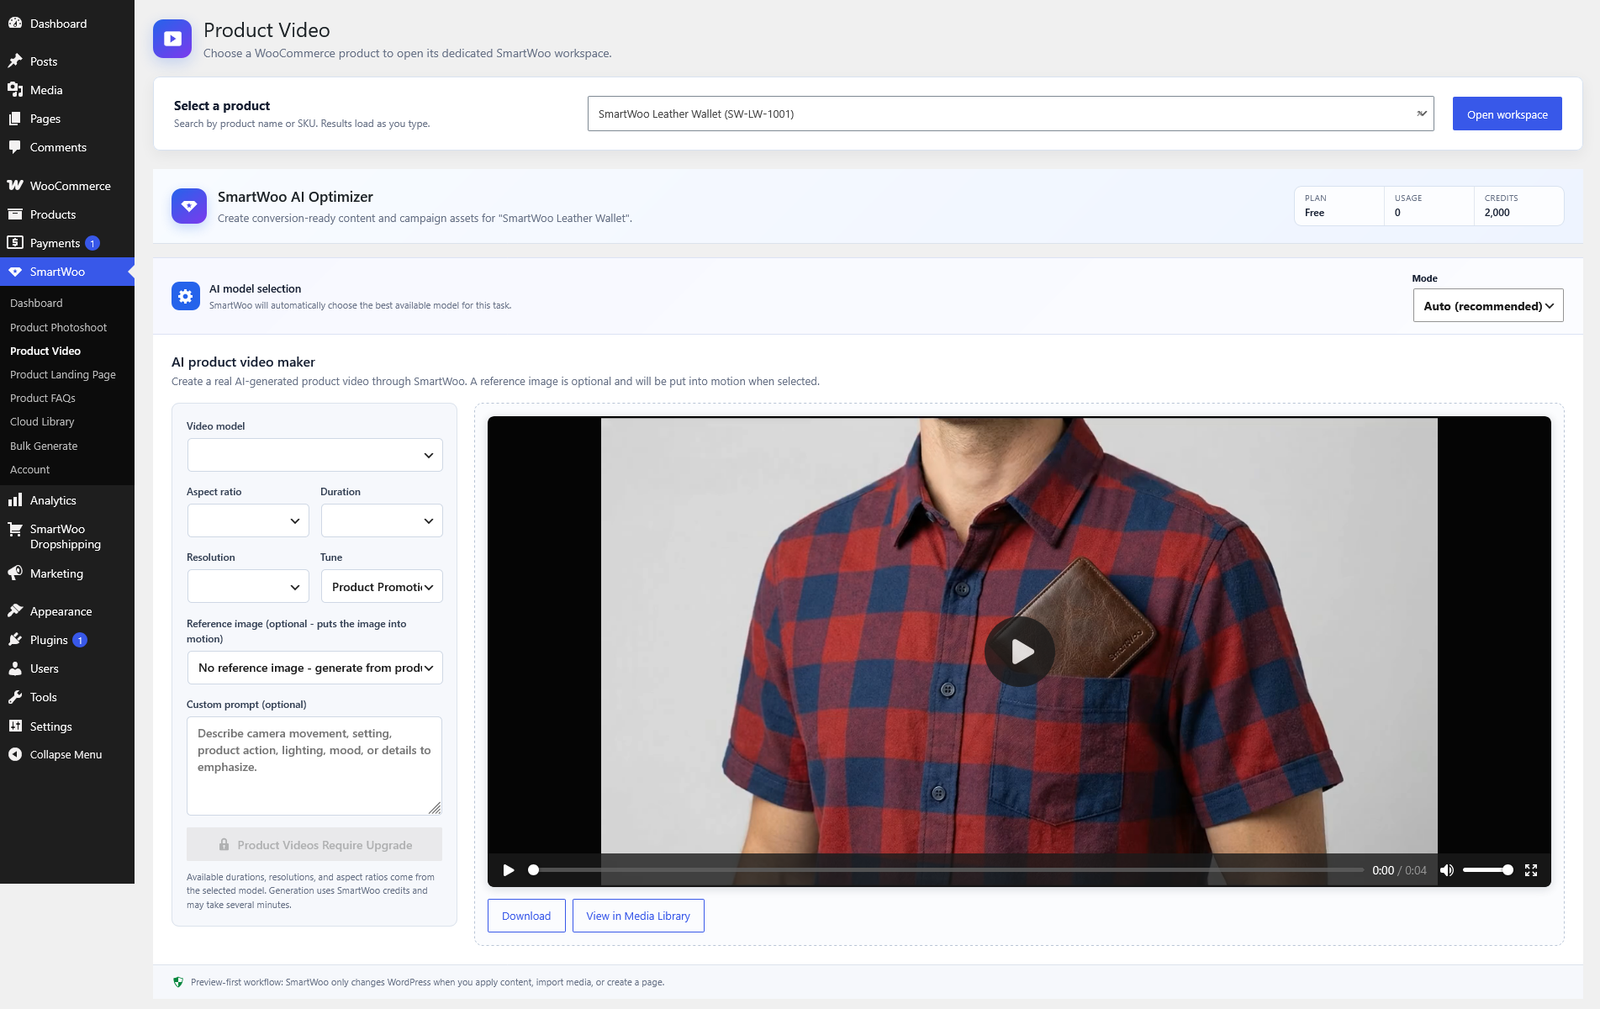Open the product selection dropdown
1600x1009 pixels.
(x=1010, y=114)
